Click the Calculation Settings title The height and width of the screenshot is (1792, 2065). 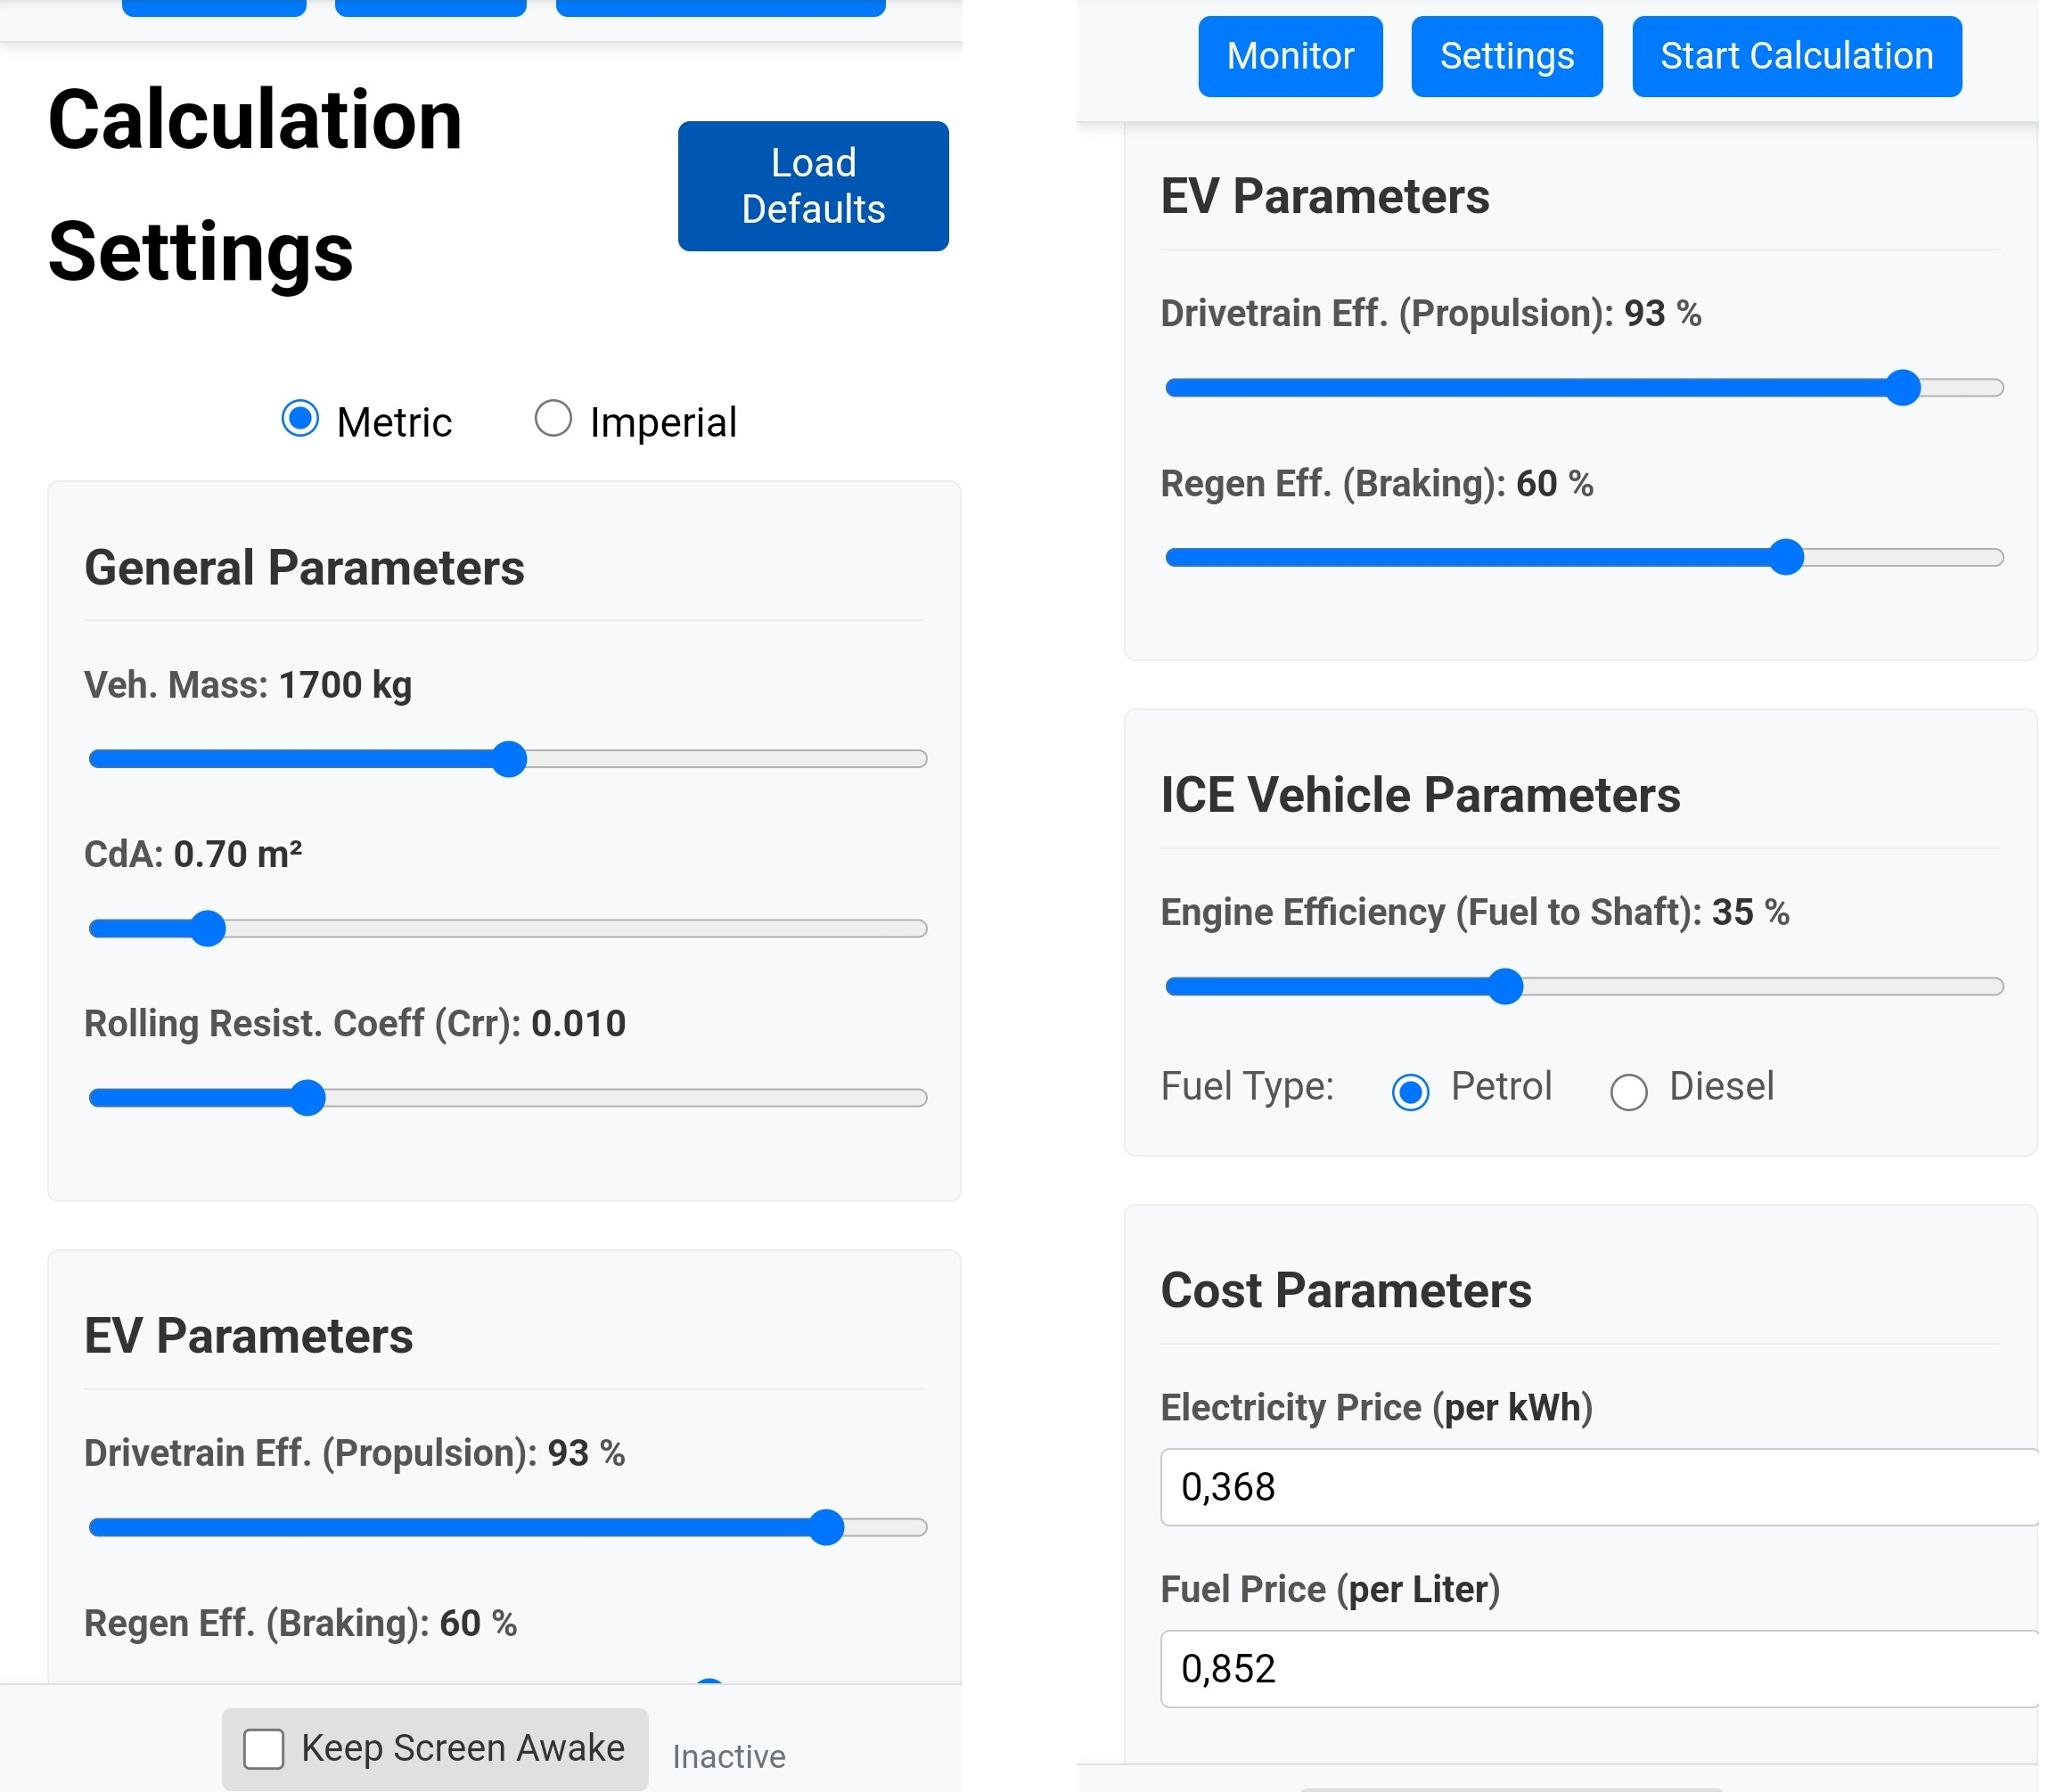point(255,186)
